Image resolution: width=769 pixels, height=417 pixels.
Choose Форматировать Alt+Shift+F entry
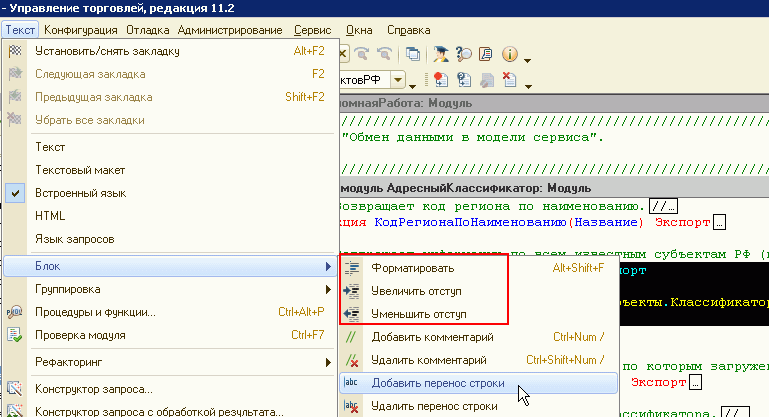[479, 268]
